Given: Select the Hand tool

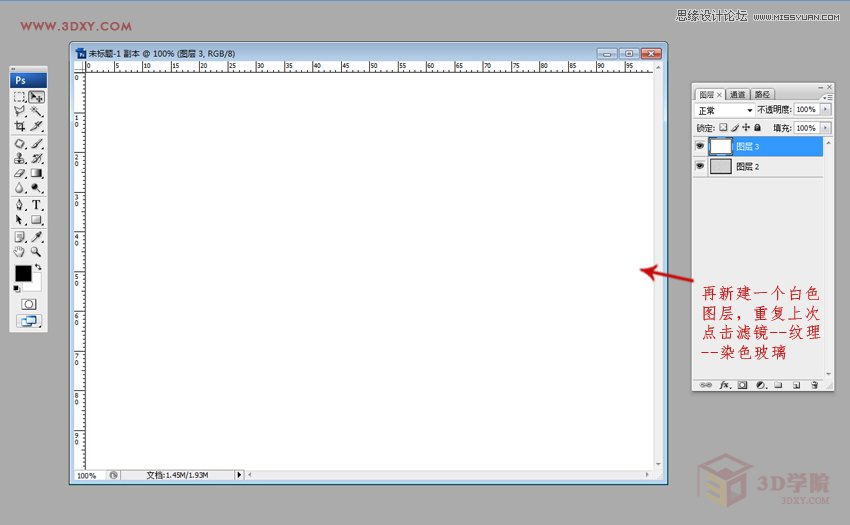Looking at the screenshot, I should [x=20, y=252].
